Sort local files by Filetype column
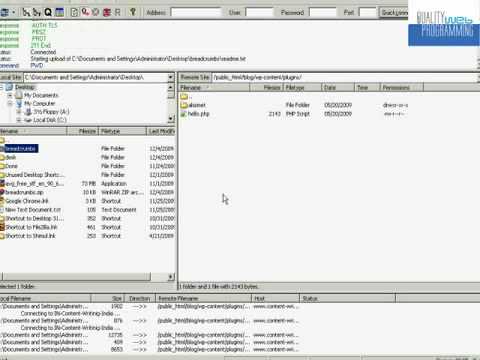This screenshot has height=360, width=480. tap(122, 131)
